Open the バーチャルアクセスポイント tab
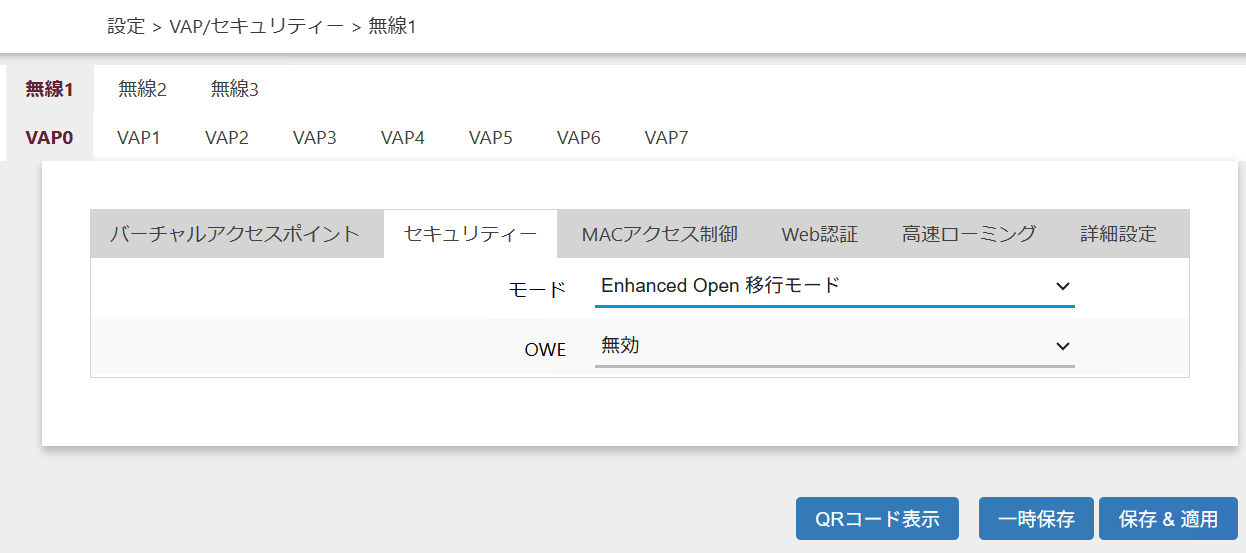Image resolution: width=1246 pixels, height=553 pixels. 235,234
